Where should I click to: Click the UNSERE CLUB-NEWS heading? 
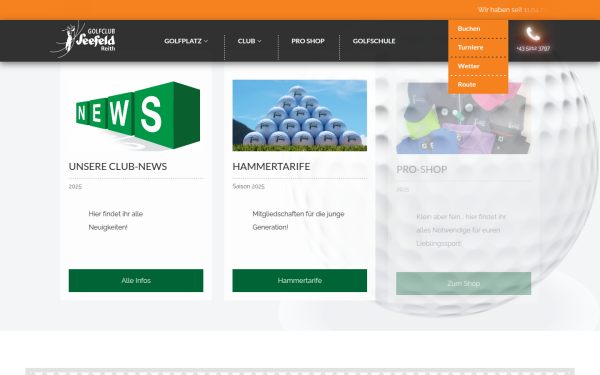[118, 166]
